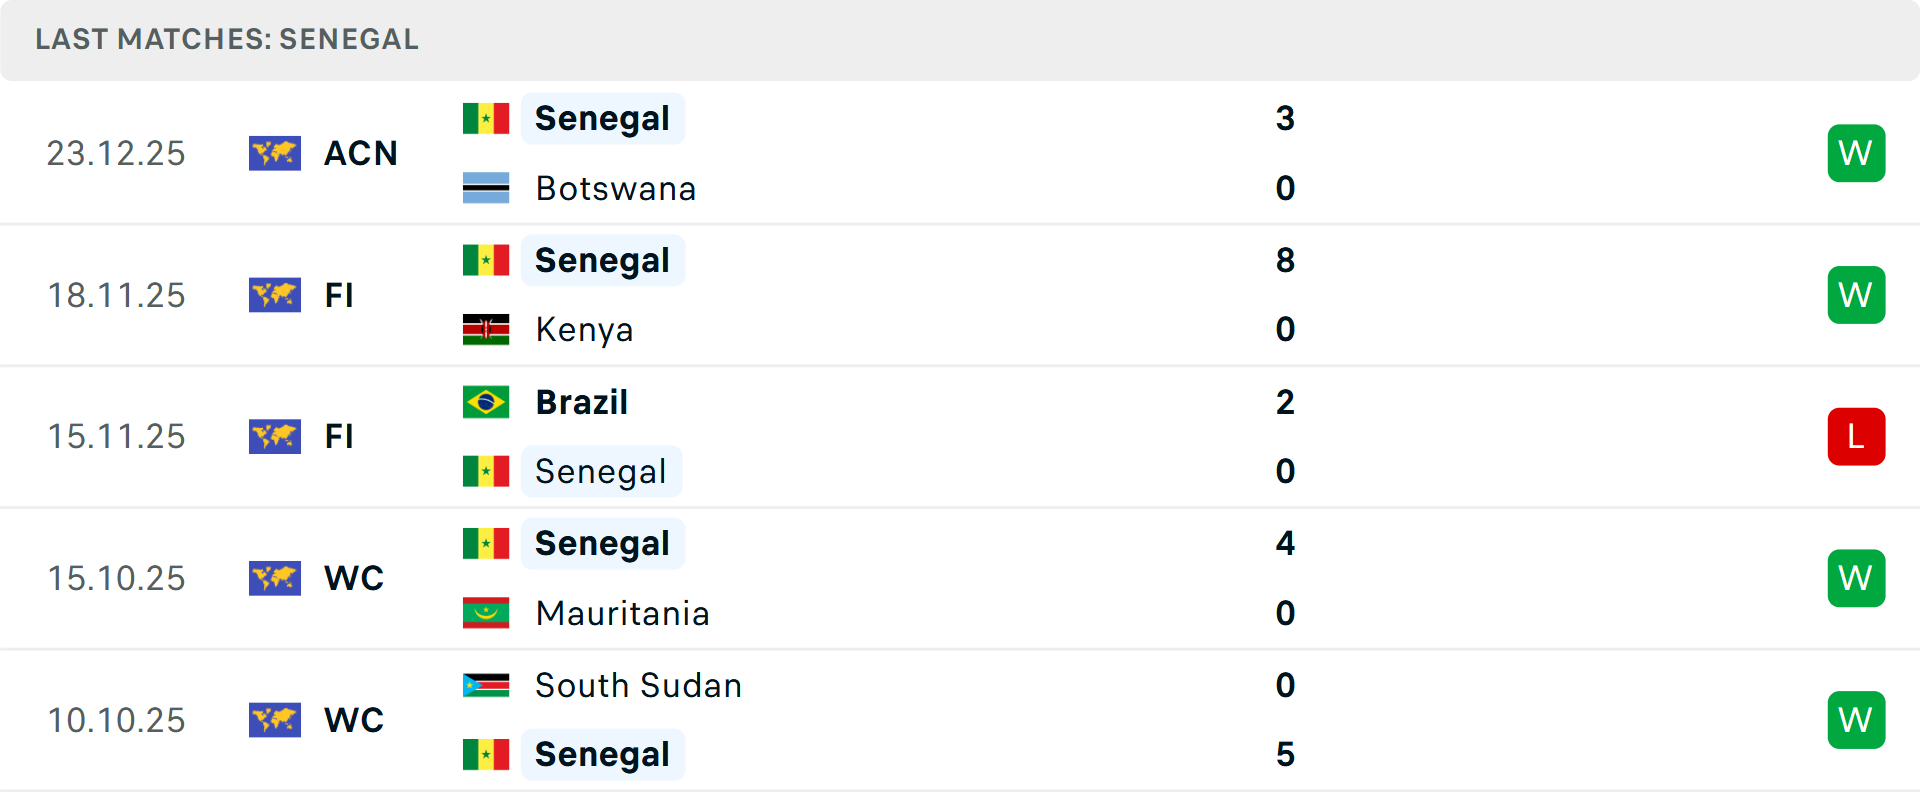
Task: Click the 8 score in the Kenya match
Action: click(x=1285, y=260)
